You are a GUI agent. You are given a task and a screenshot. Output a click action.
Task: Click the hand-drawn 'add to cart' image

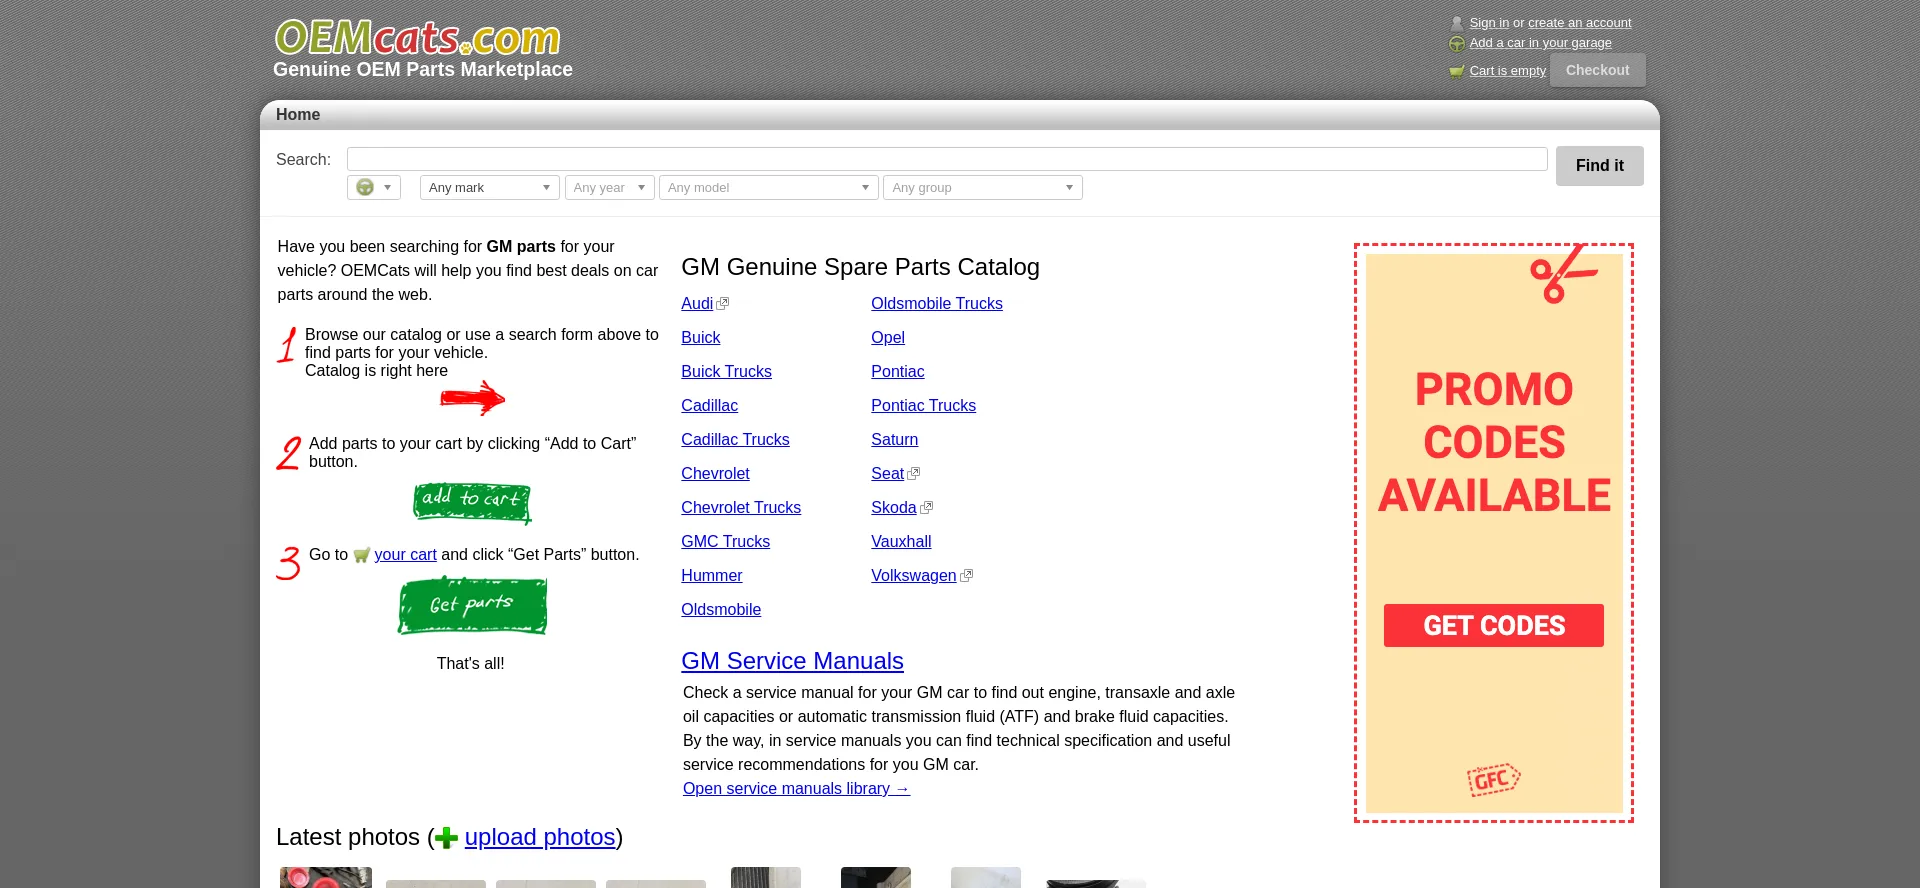click(x=471, y=501)
